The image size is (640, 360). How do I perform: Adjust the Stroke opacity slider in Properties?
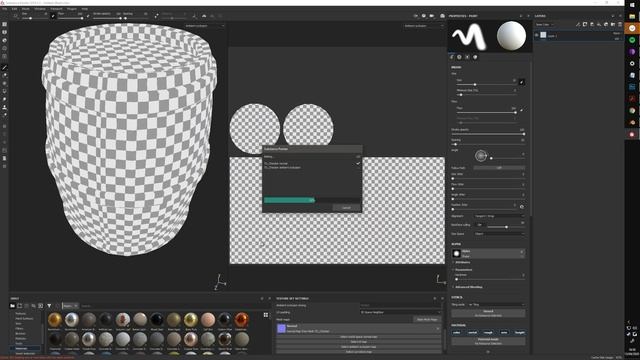[488, 134]
